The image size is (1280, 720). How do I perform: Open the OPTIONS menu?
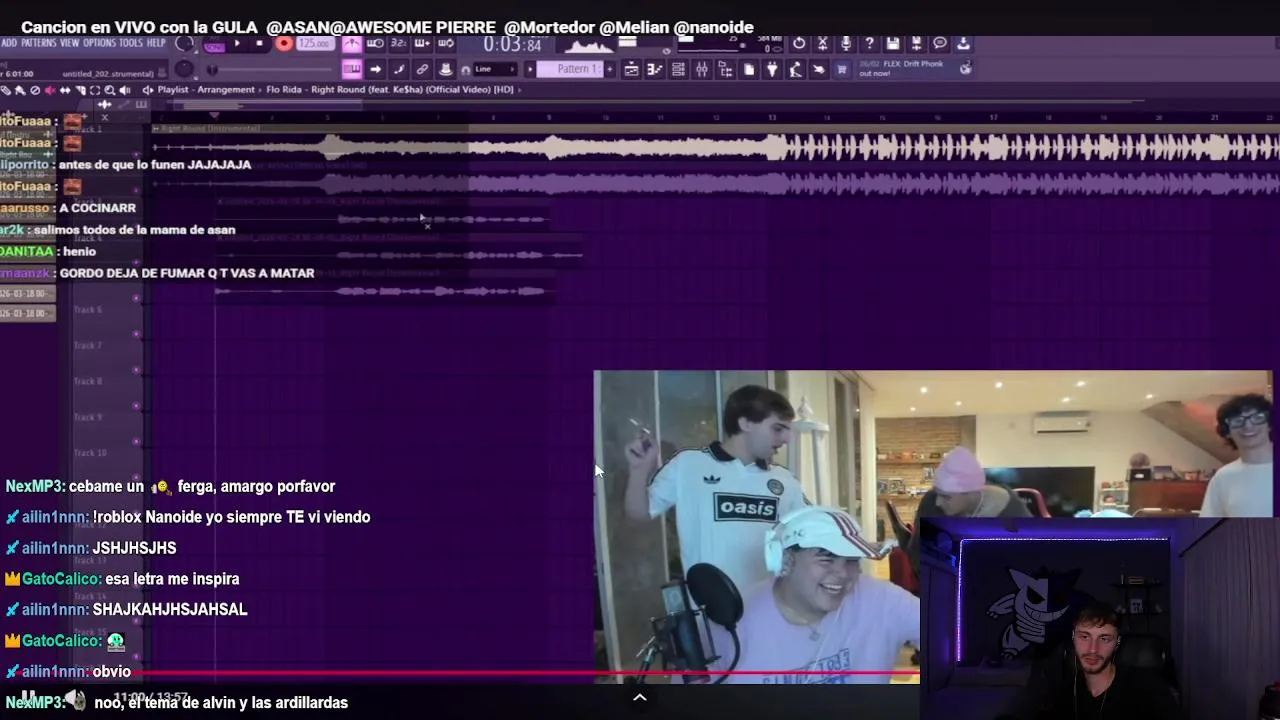pos(100,43)
